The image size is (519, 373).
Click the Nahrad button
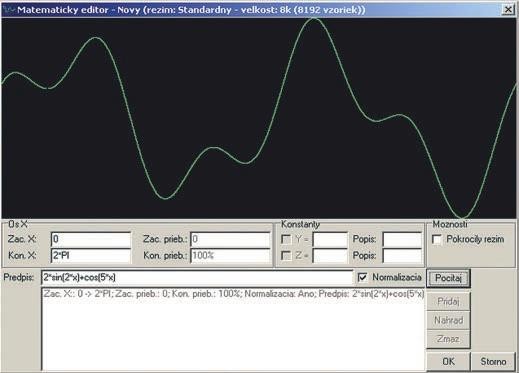click(x=448, y=320)
